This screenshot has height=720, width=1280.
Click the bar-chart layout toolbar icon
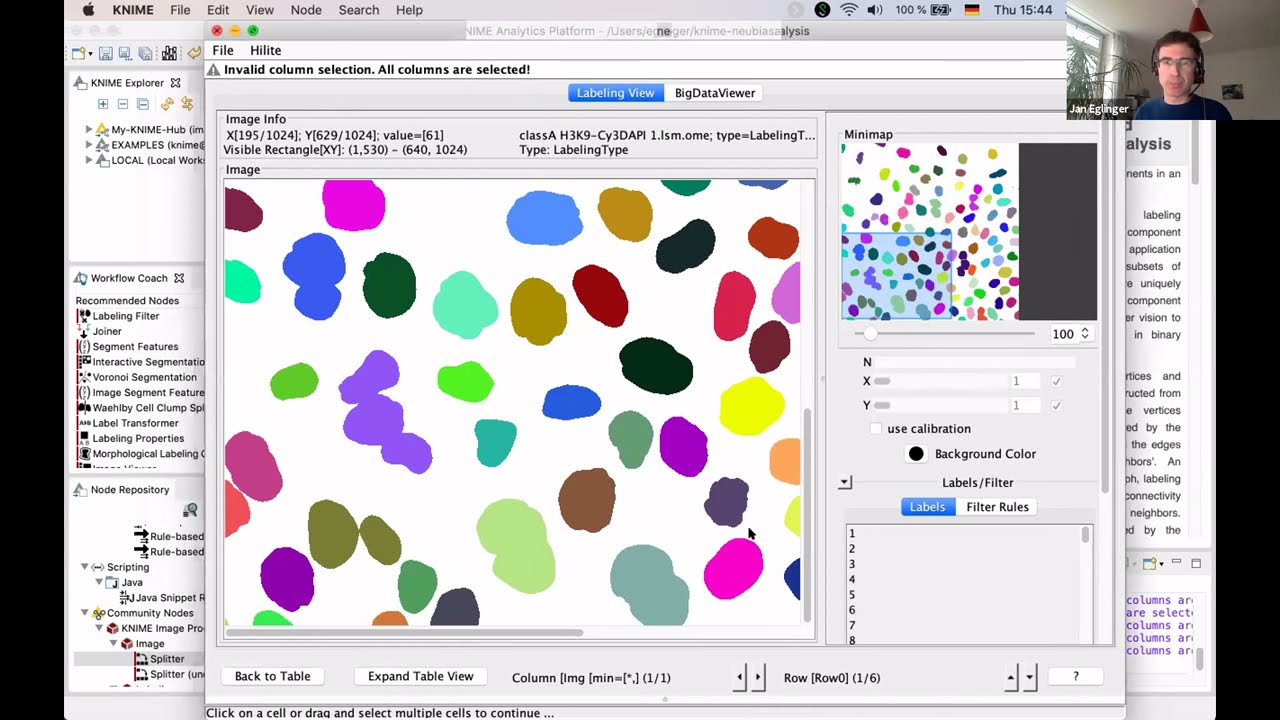tap(170, 53)
